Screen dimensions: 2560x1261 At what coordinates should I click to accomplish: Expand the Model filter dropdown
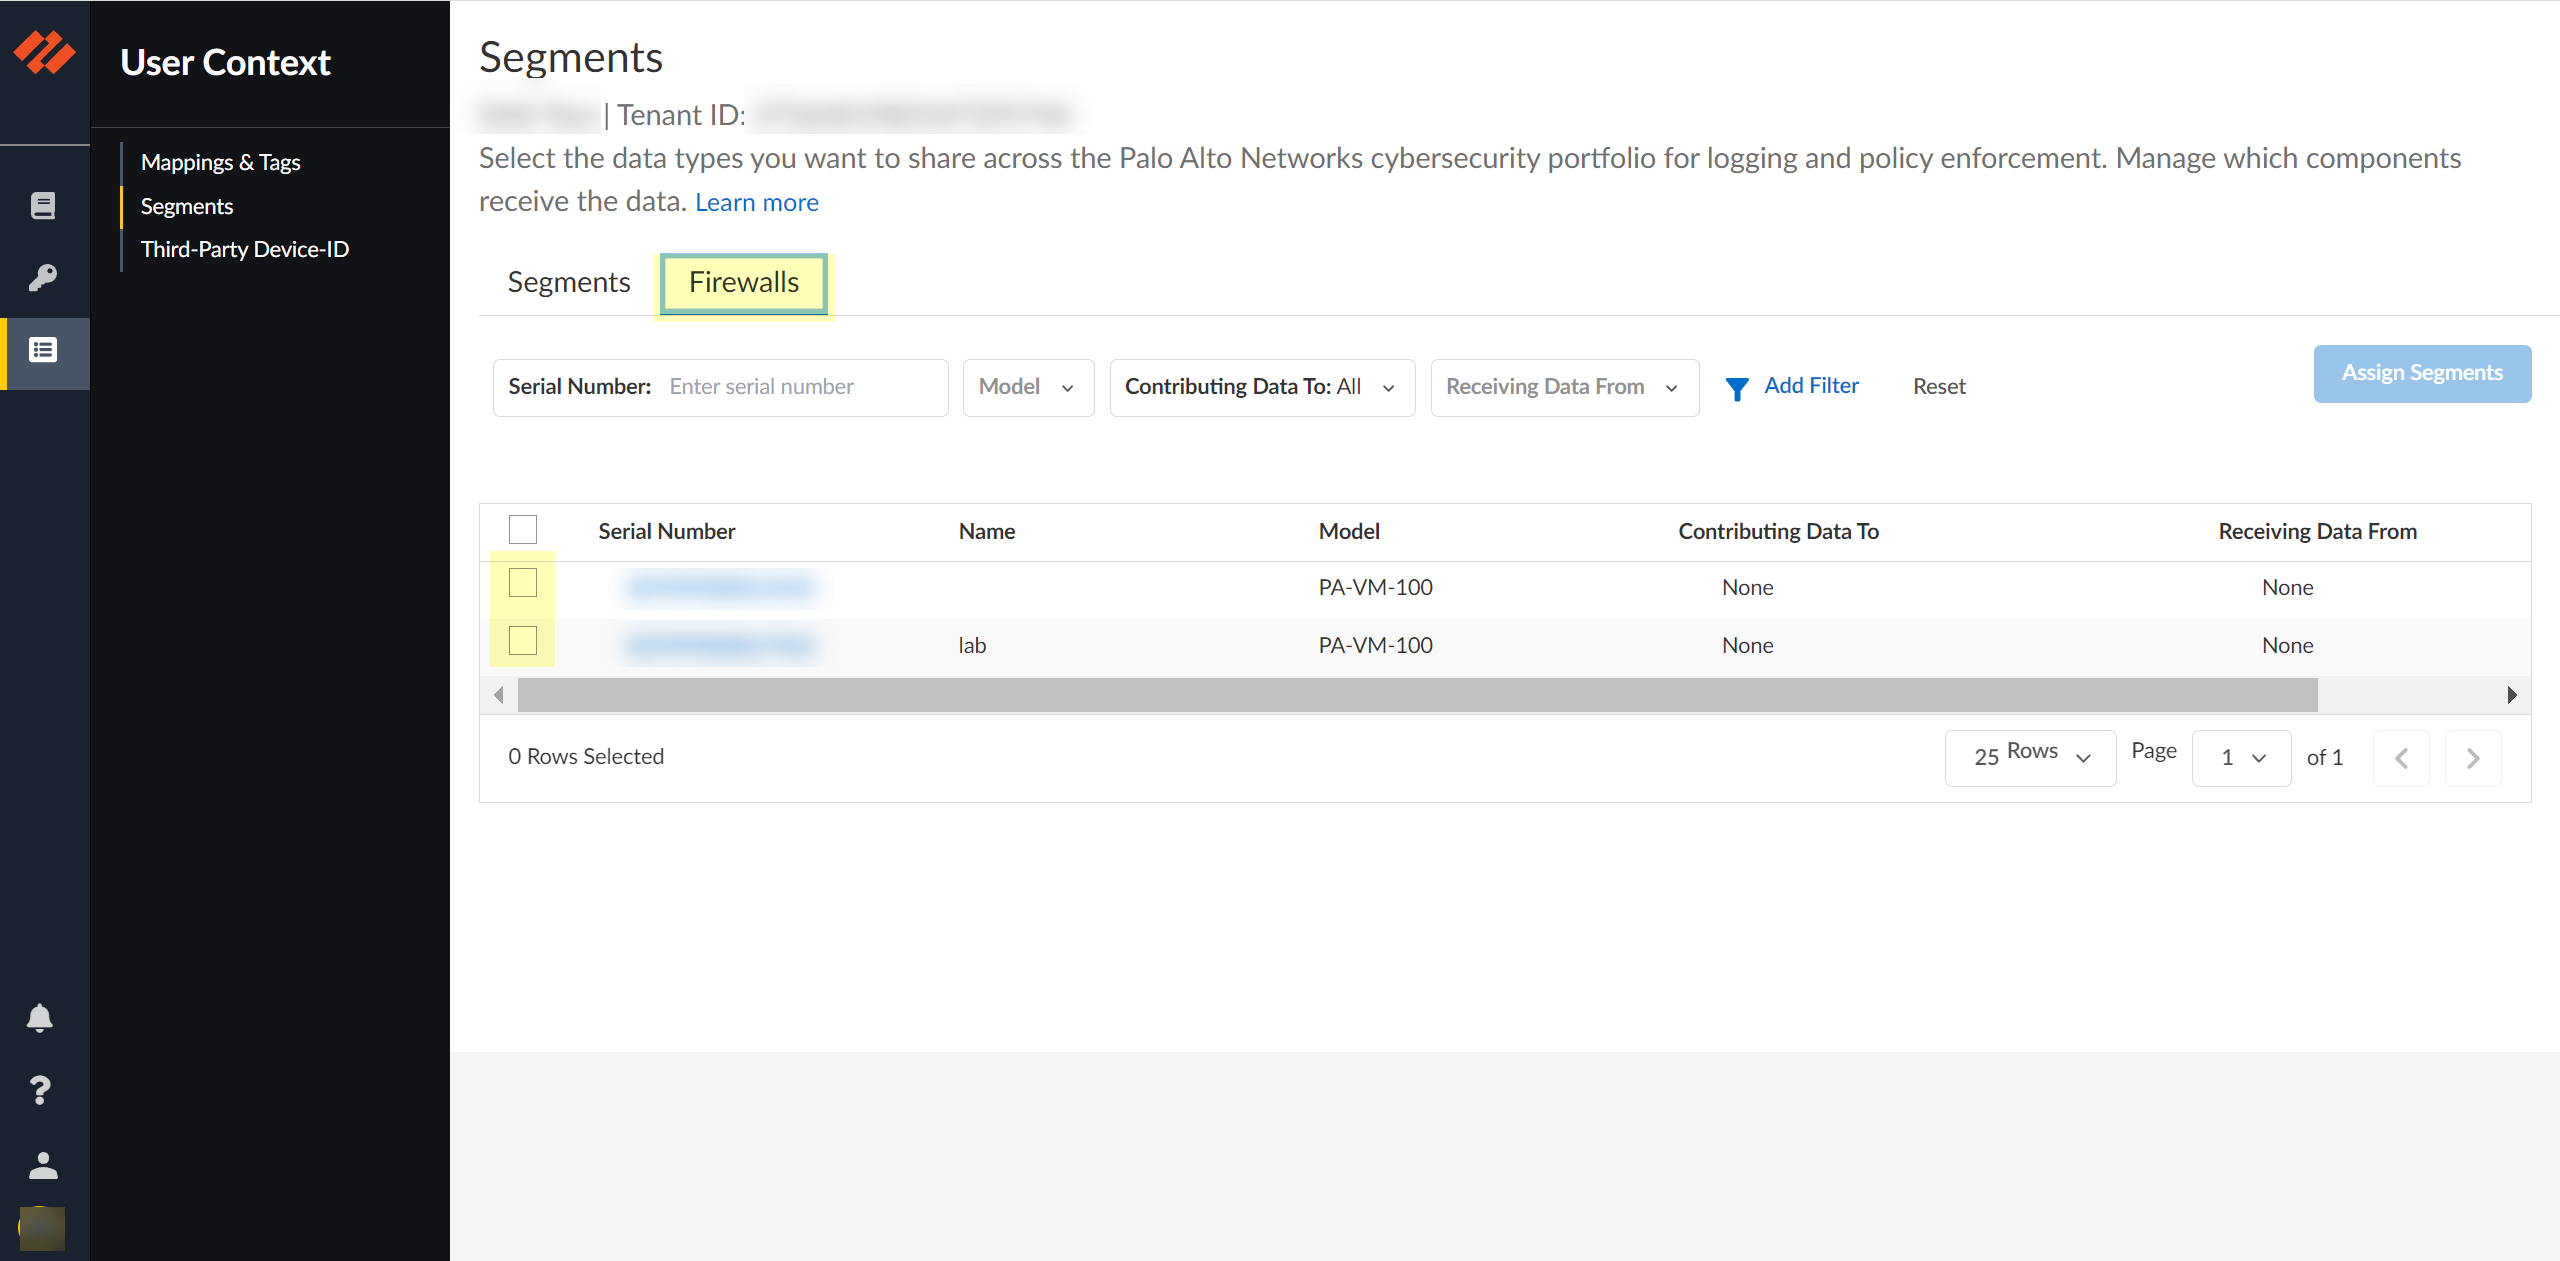point(1028,387)
